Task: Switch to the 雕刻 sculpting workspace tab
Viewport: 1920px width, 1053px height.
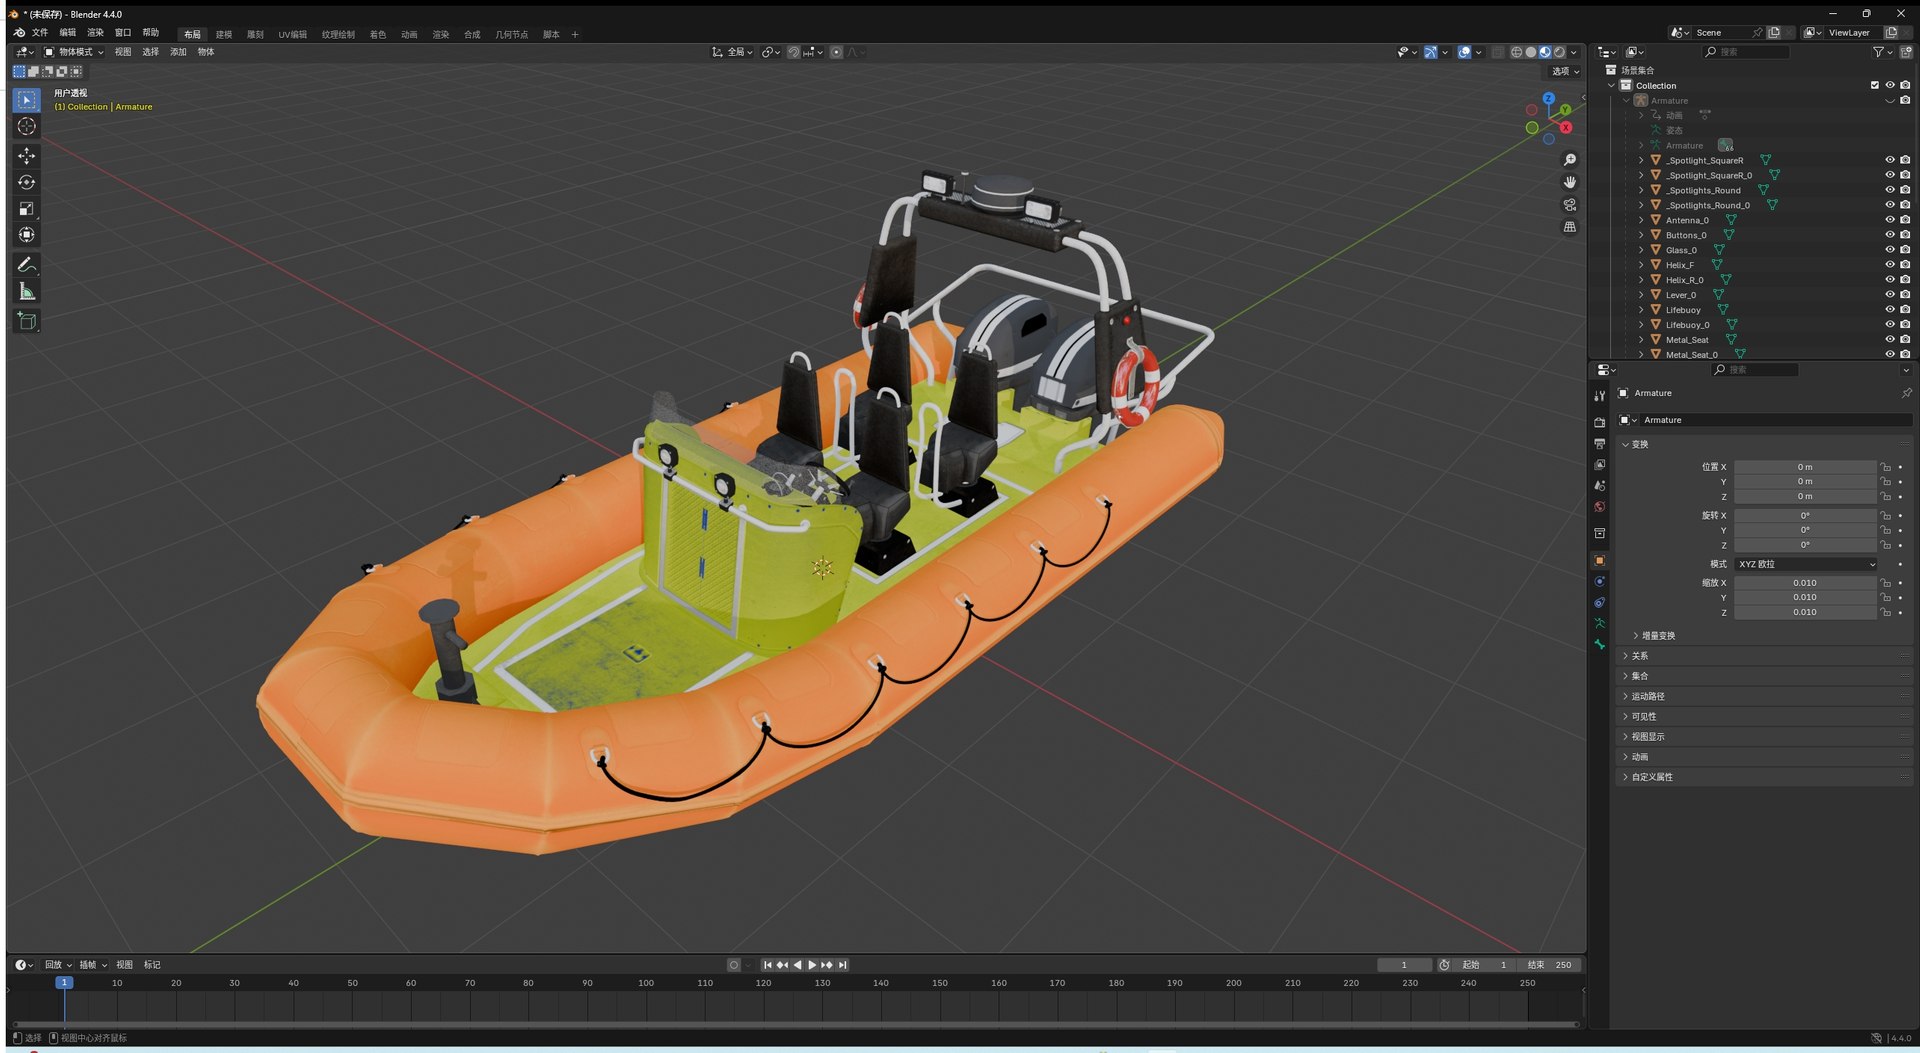Action: coord(255,34)
